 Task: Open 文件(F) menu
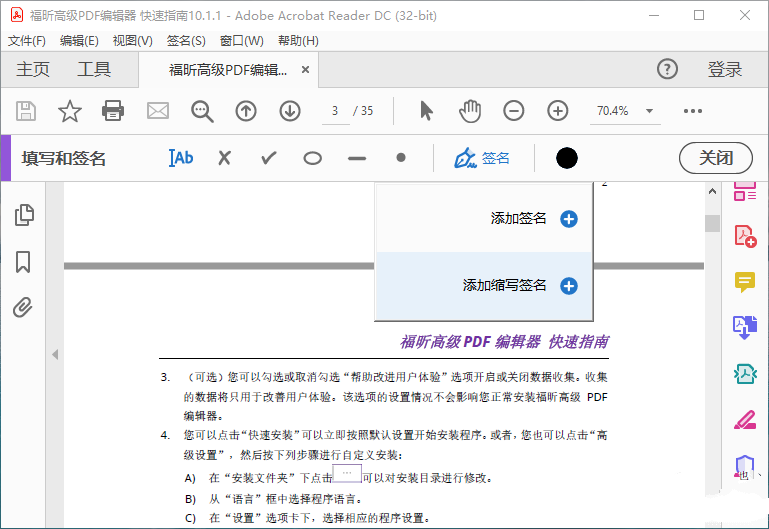coord(27,41)
